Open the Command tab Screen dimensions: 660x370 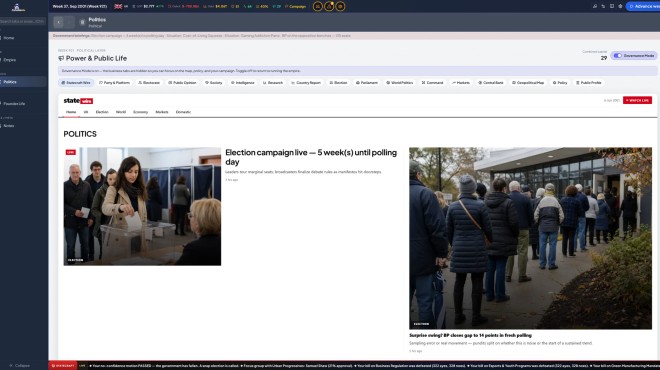click(433, 83)
